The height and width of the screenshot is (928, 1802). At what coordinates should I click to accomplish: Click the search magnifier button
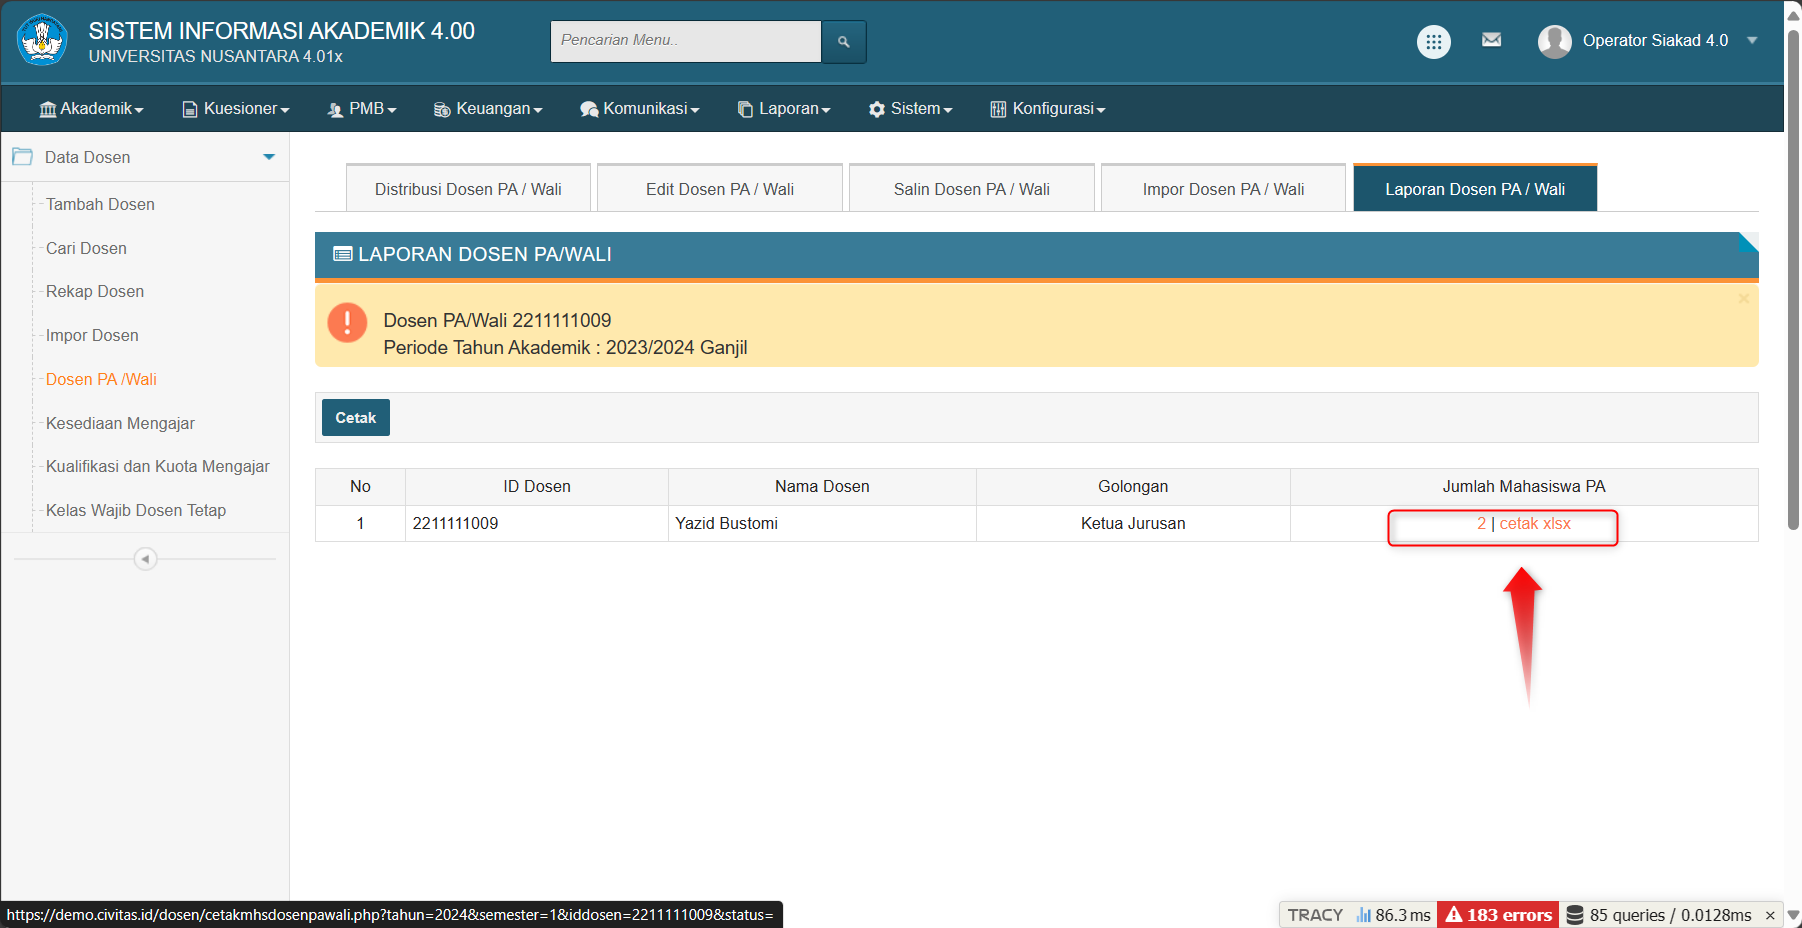click(x=843, y=41)
